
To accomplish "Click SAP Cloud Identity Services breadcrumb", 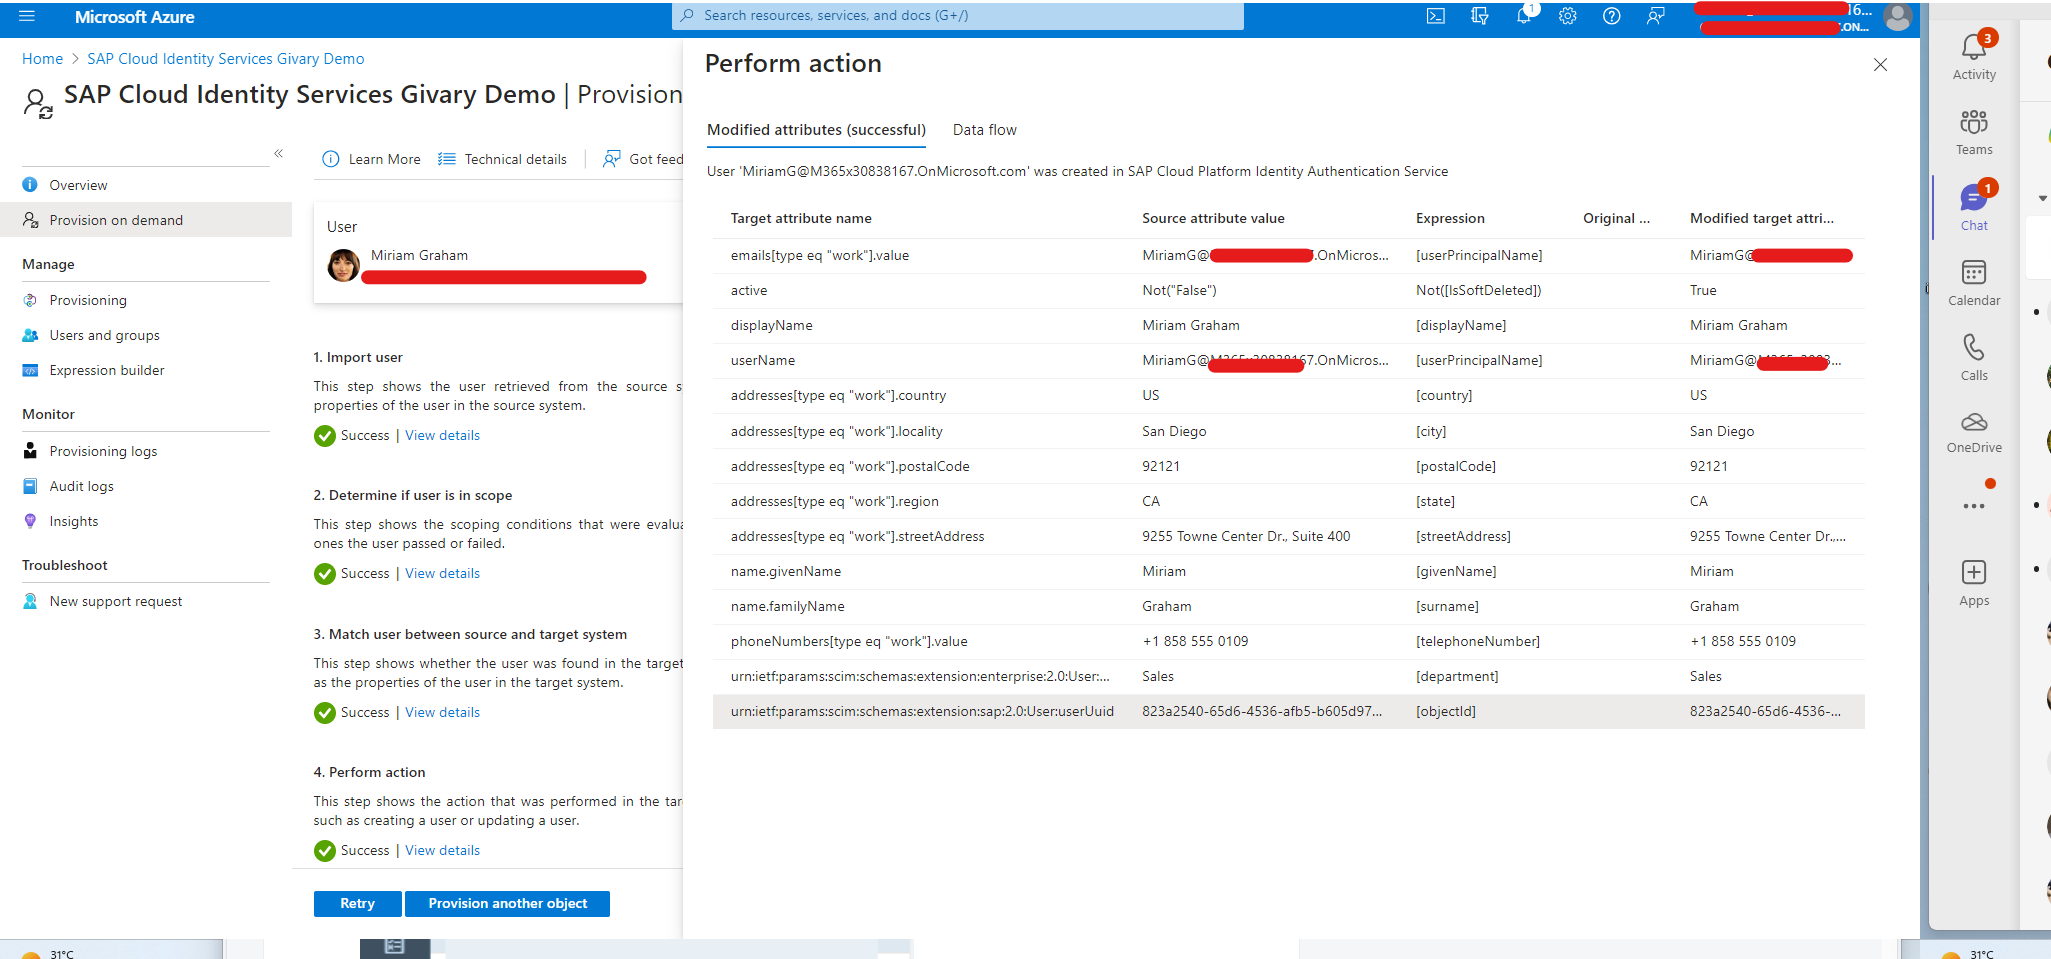I will [225, 59].
